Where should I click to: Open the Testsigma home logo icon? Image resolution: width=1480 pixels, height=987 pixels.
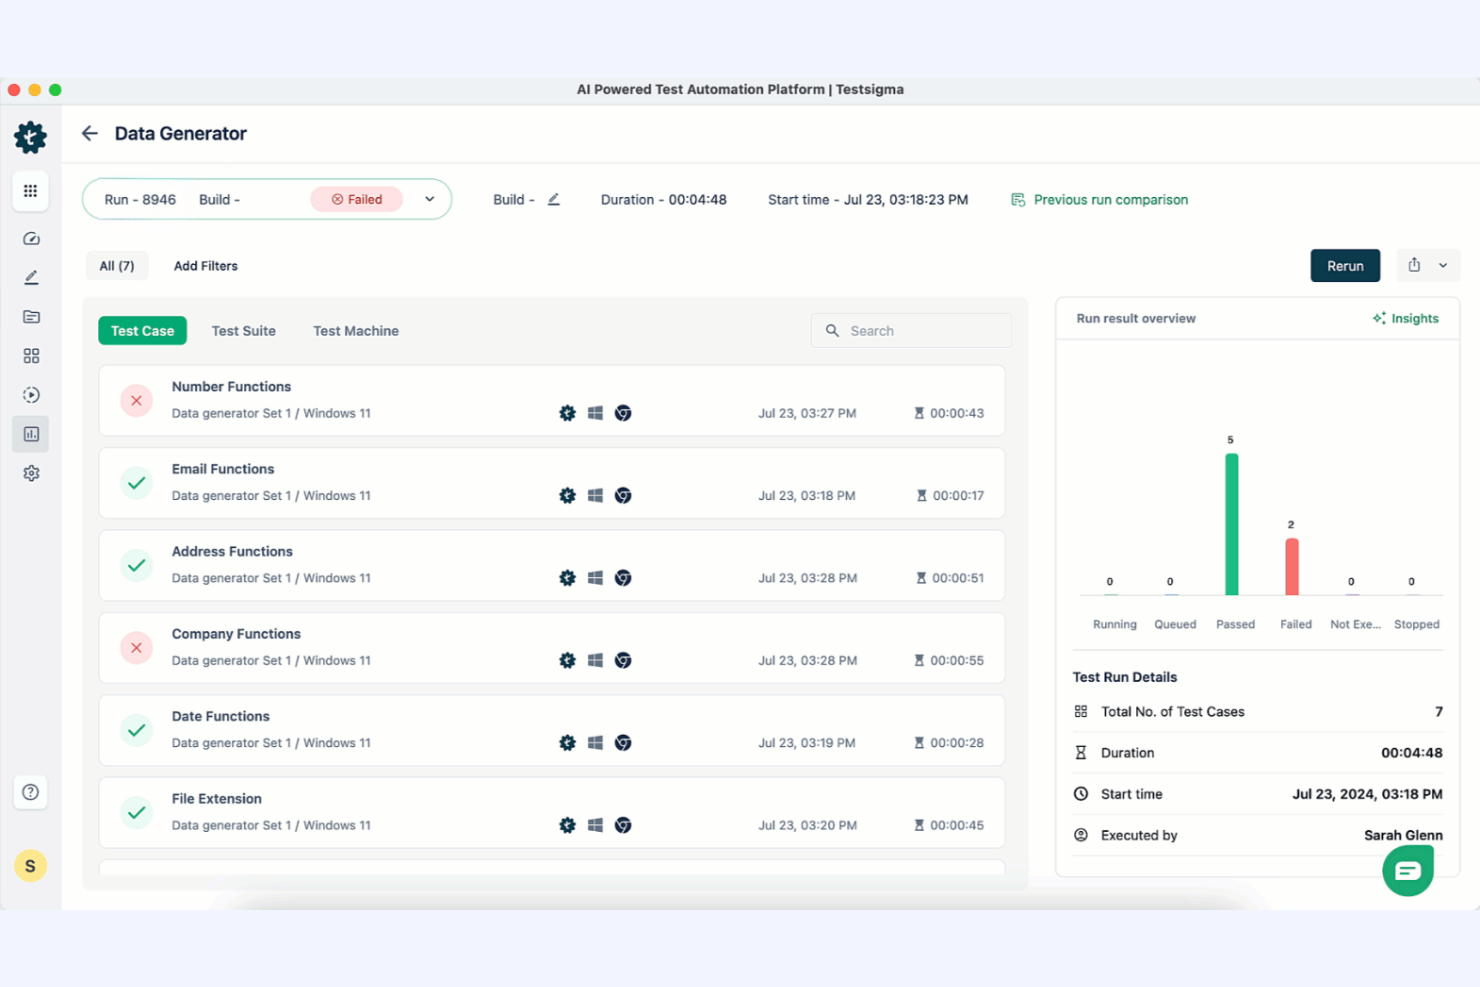click(x=30, y=138)
